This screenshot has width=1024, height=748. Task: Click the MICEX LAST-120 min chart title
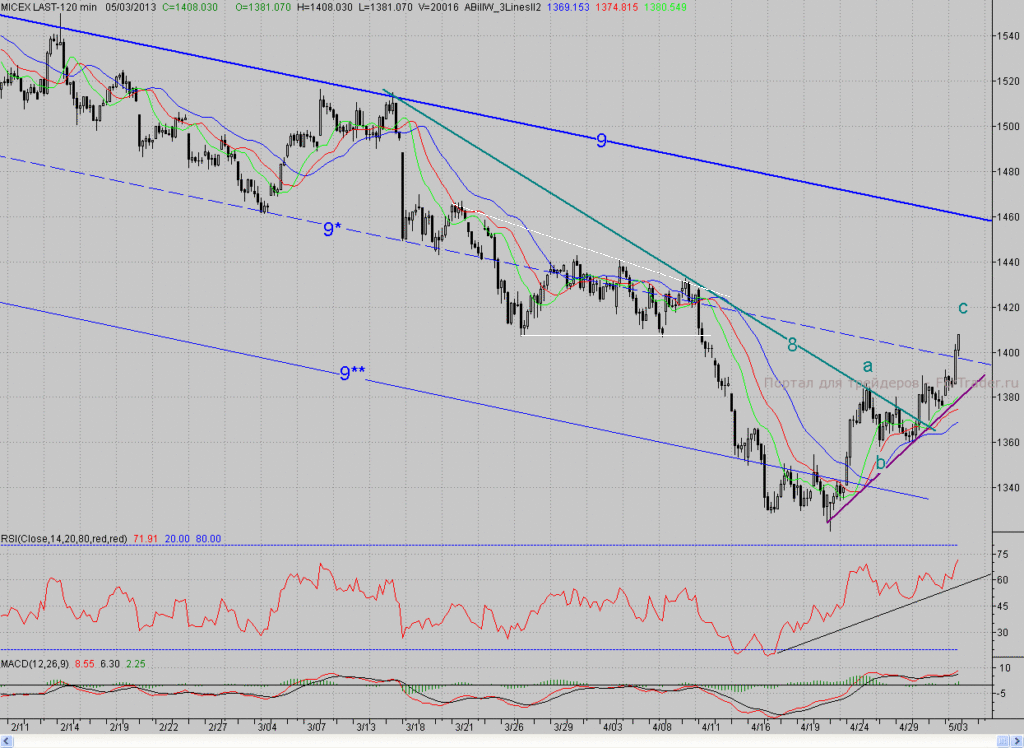pos(49,7)
